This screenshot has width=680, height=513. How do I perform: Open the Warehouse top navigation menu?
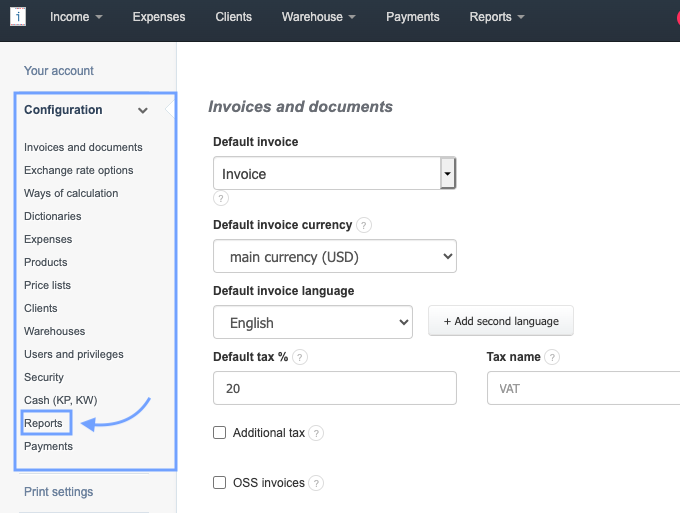319,17
